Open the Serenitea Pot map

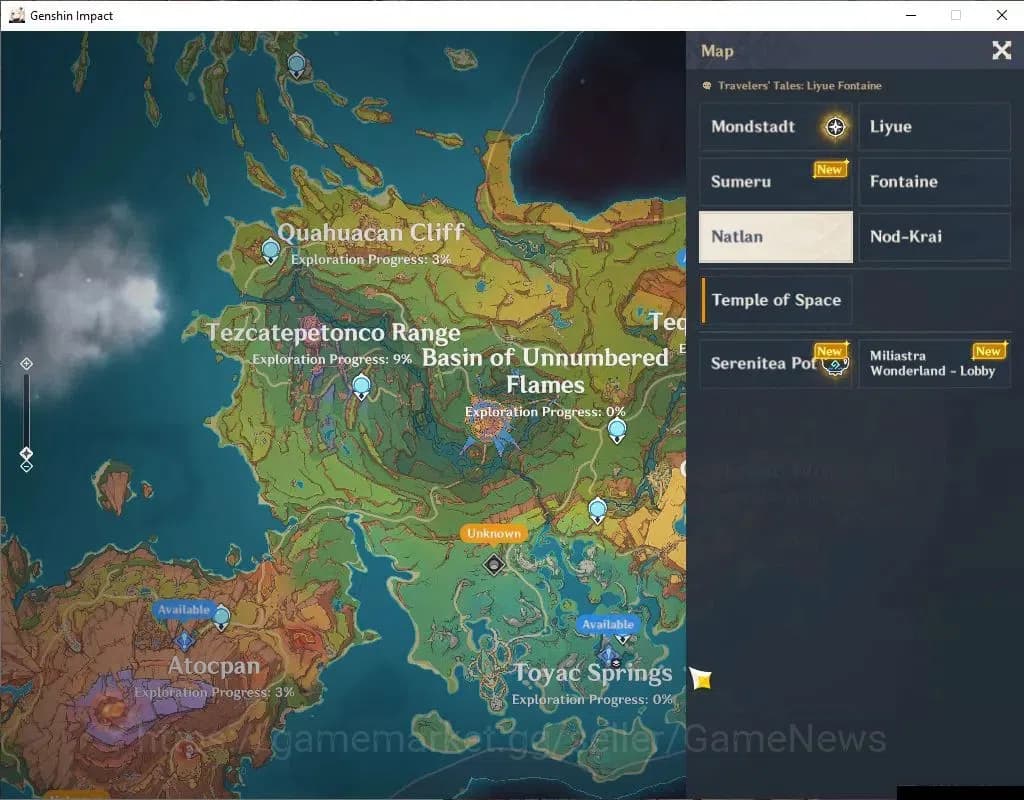pos(776,363)
